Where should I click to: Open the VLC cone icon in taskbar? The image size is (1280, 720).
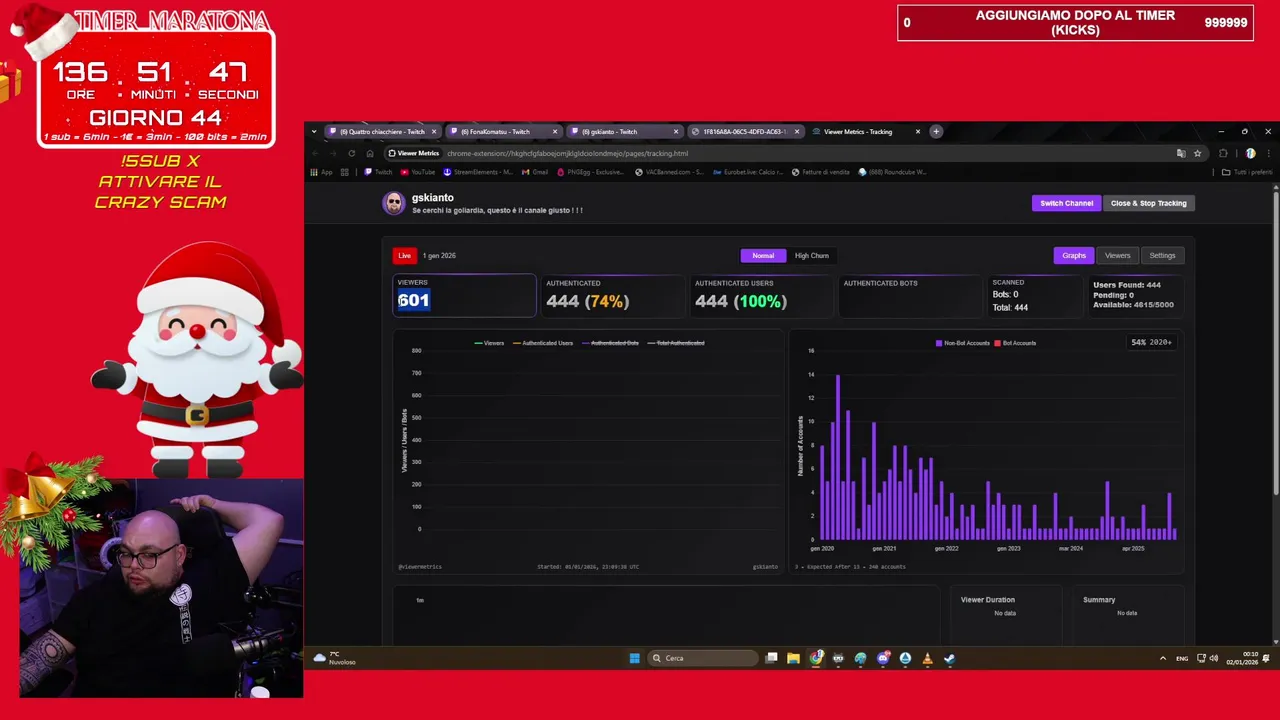click(x=927, y=658)
